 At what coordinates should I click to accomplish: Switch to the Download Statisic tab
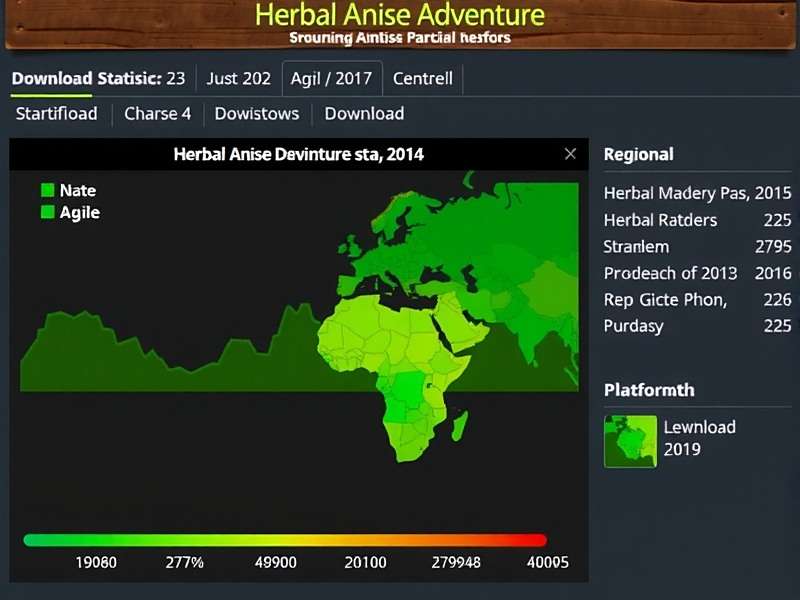[98, 78]
